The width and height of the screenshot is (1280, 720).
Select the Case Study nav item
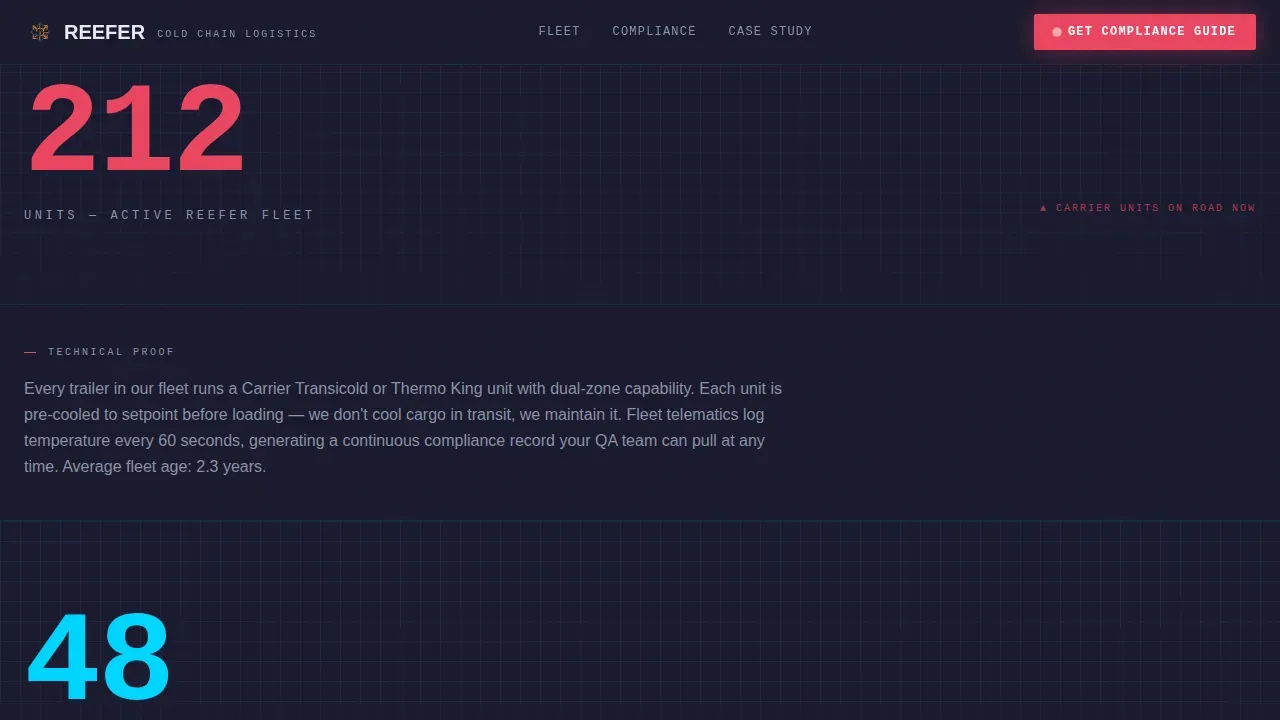coord(770,31)
